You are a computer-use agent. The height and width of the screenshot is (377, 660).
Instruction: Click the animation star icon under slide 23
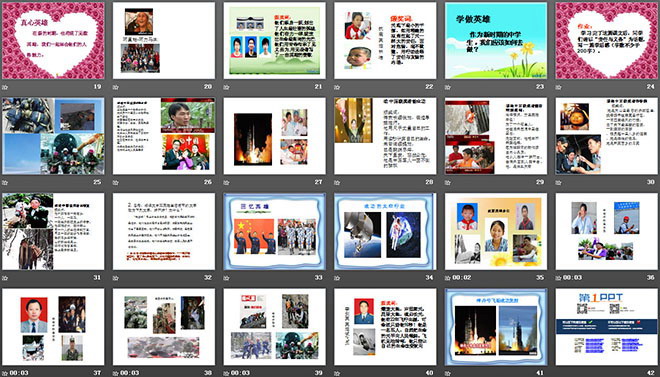click(447, 87)
